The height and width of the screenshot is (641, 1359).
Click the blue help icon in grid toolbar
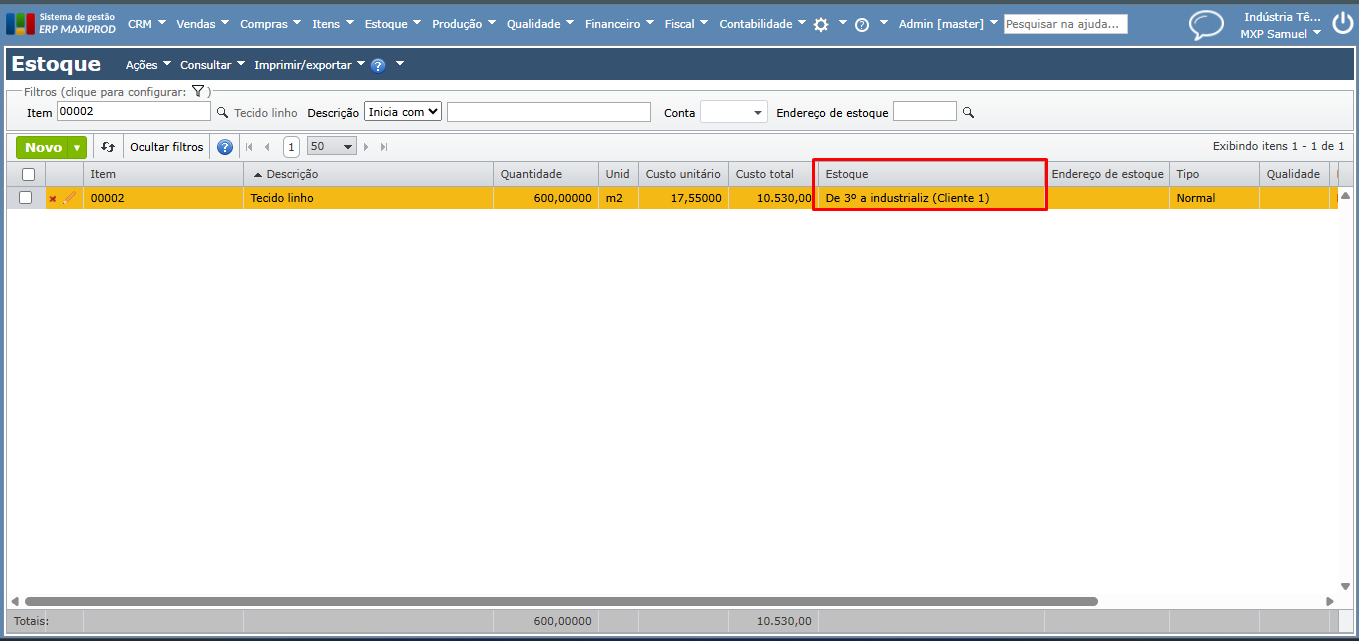pyautogui.click(x=225, y=147)
